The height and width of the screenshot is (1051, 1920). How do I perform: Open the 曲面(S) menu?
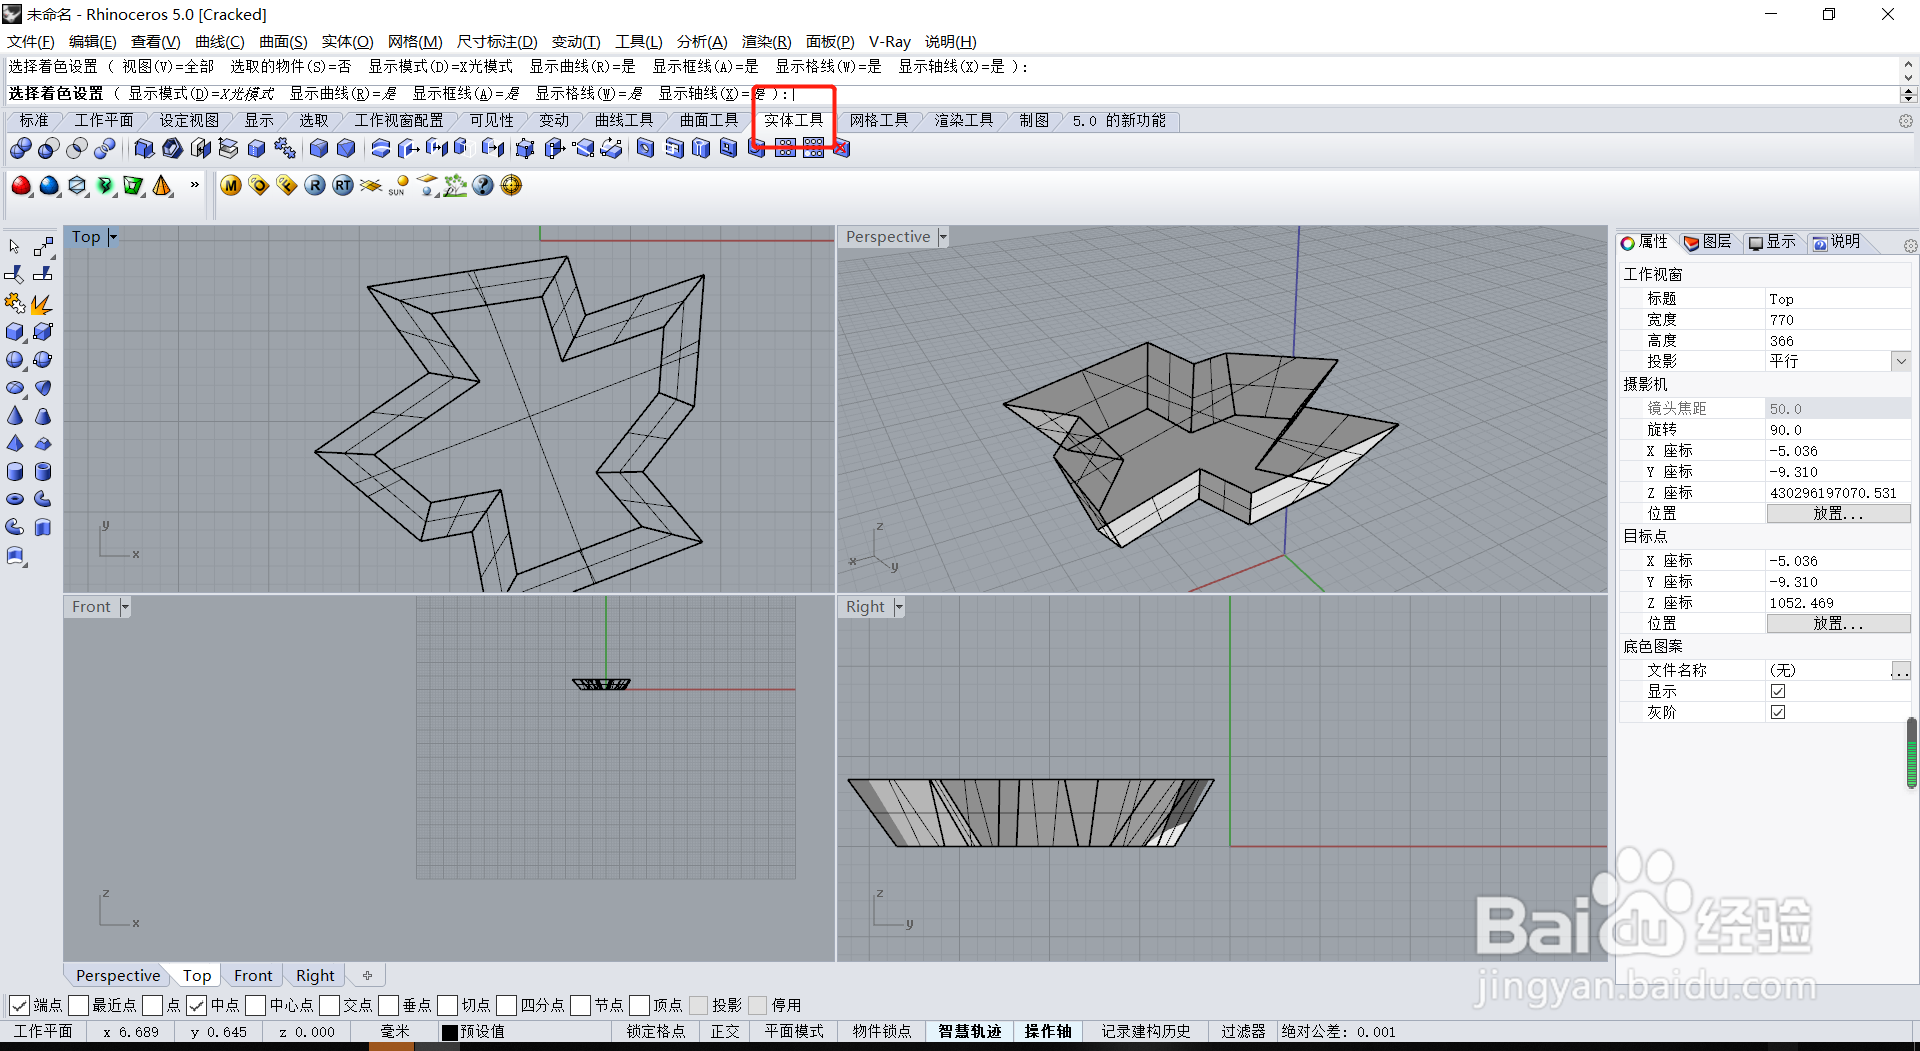tap(283, 42)
